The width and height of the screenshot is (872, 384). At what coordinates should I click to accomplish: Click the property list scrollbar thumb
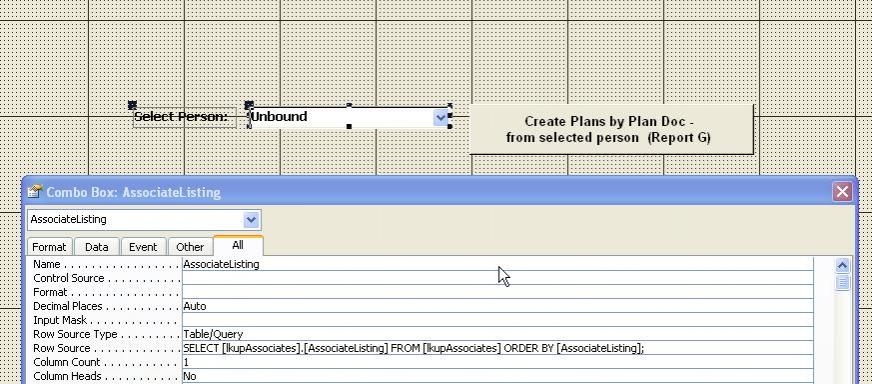coord(843,283)
